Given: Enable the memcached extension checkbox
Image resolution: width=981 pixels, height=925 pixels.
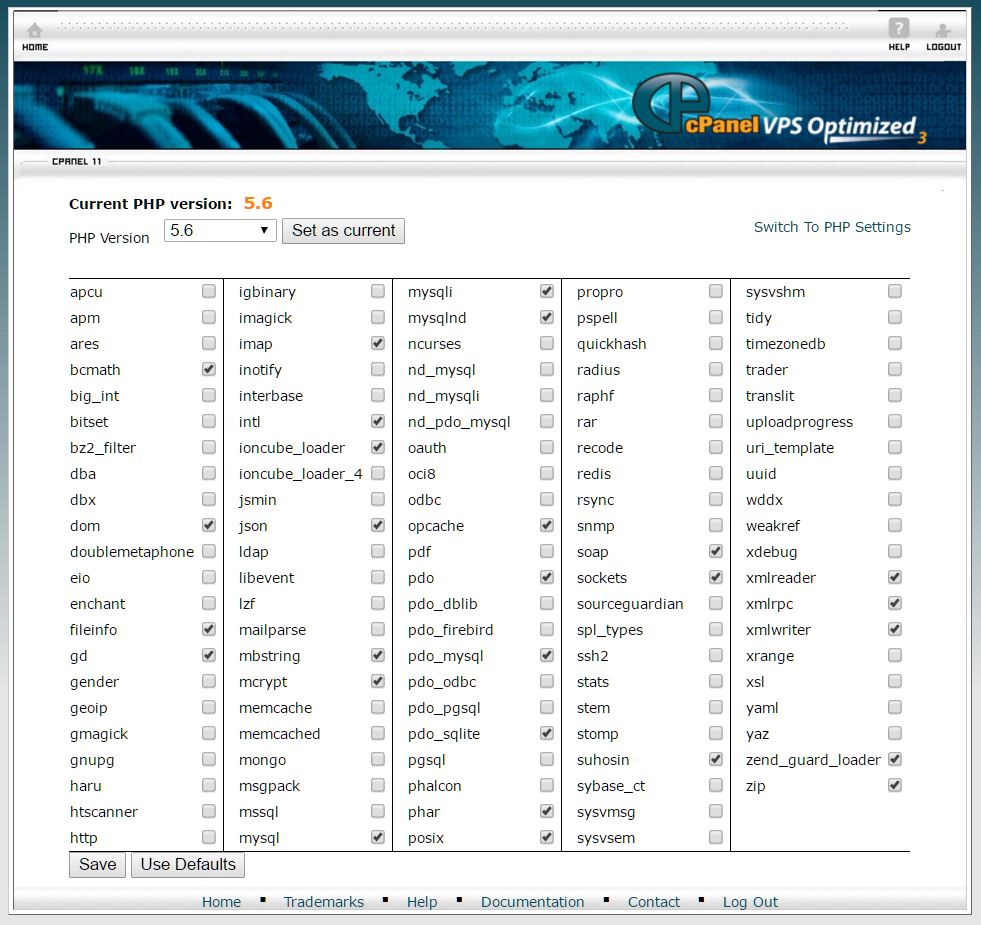Looking at the screenshot, I should (x=378, y=733).
